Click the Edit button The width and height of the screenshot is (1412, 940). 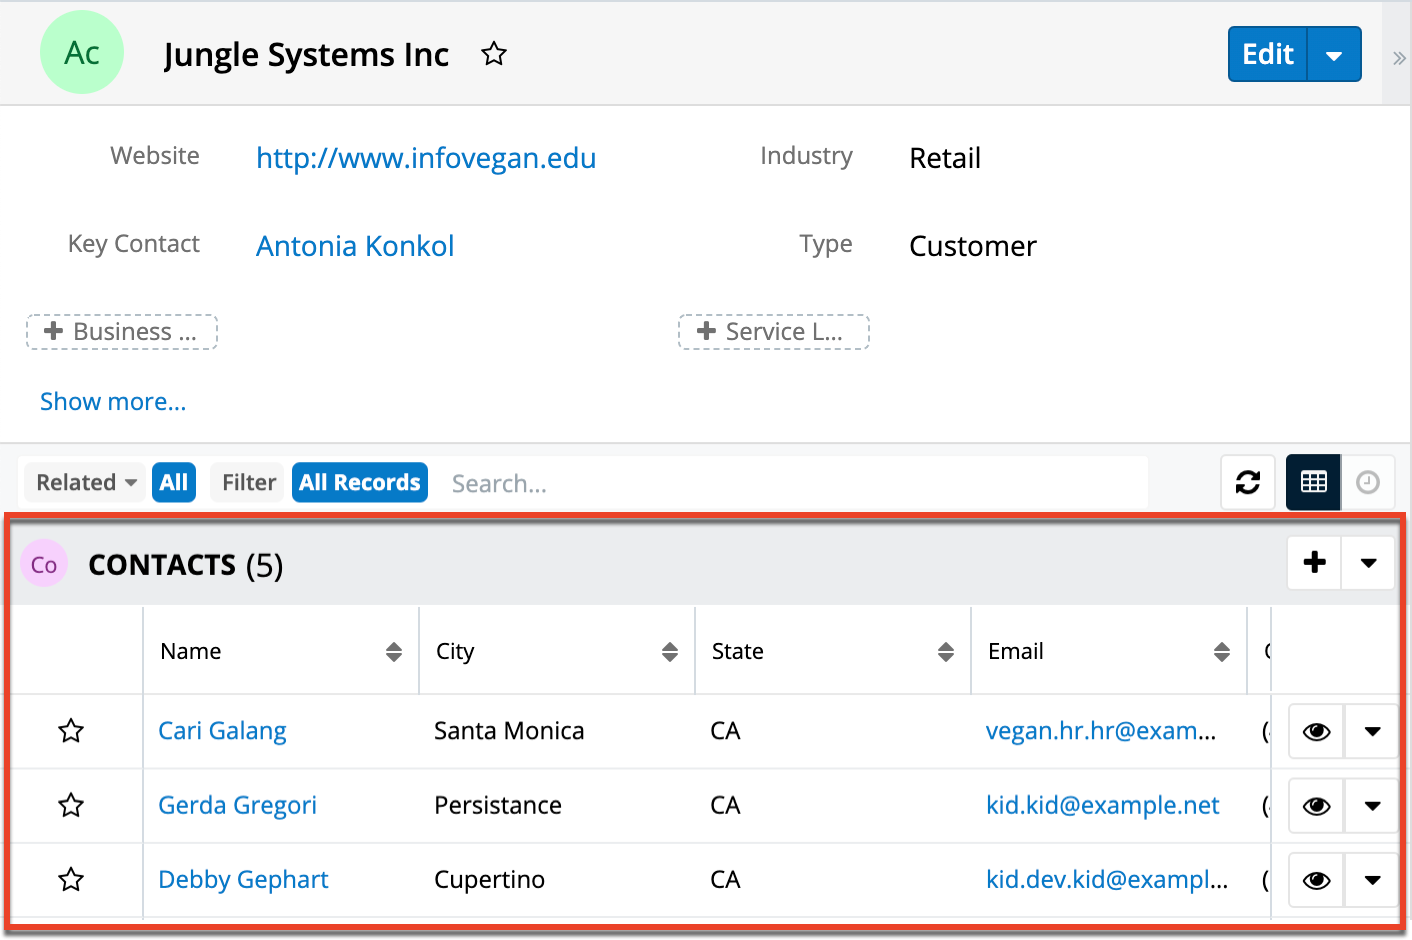1267,55
